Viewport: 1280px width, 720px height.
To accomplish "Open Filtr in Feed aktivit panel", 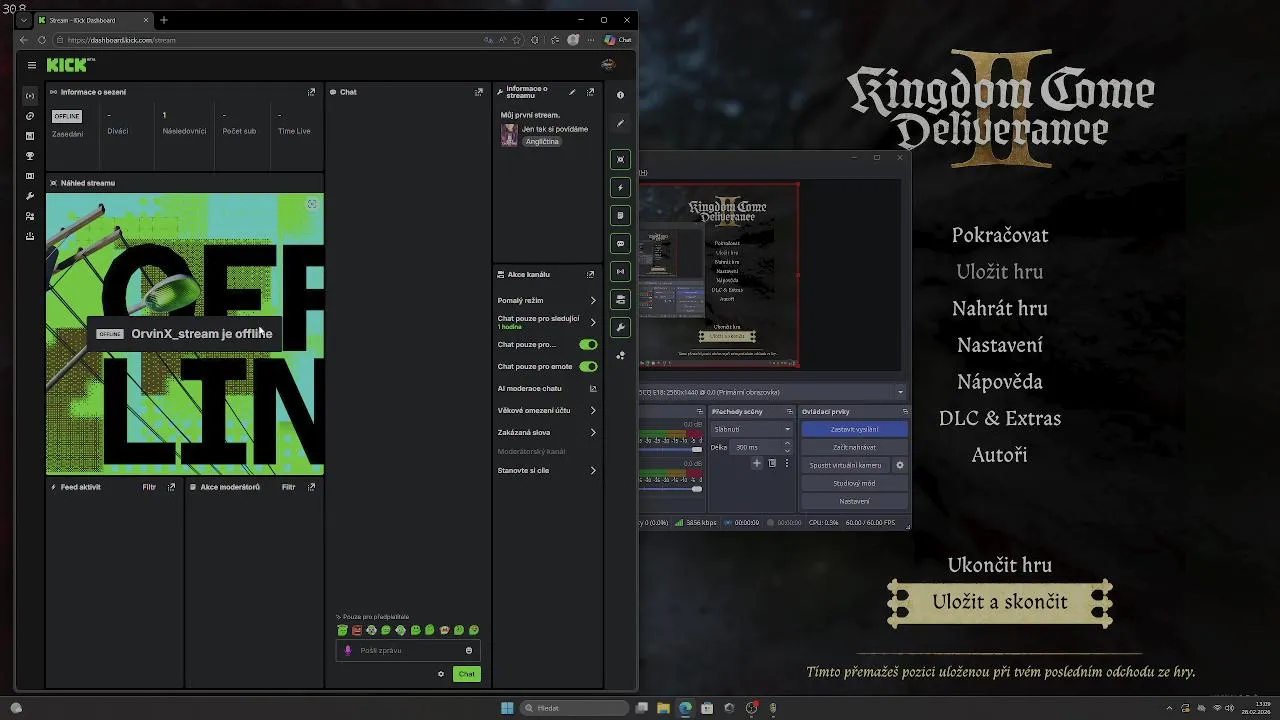I will pos(149,487).
